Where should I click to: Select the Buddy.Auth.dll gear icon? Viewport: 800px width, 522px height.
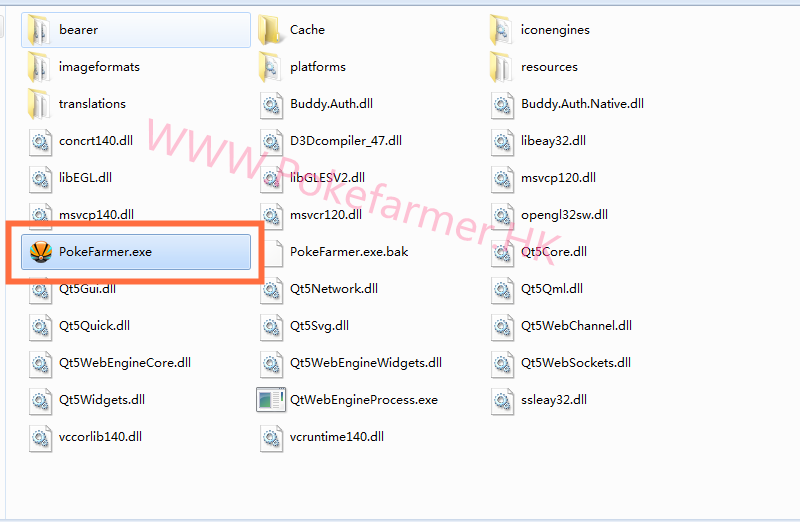271,104
